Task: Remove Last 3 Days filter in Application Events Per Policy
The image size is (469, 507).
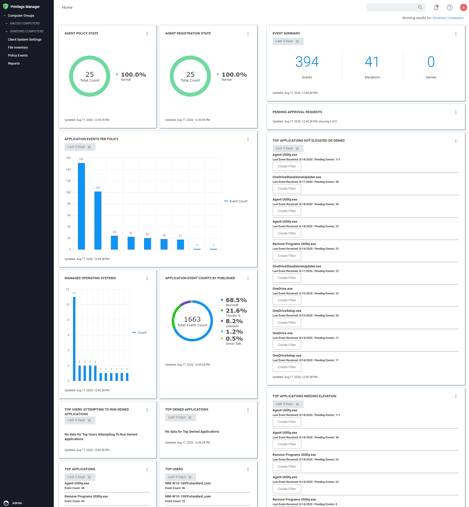Action: click(x=89, y=147)
